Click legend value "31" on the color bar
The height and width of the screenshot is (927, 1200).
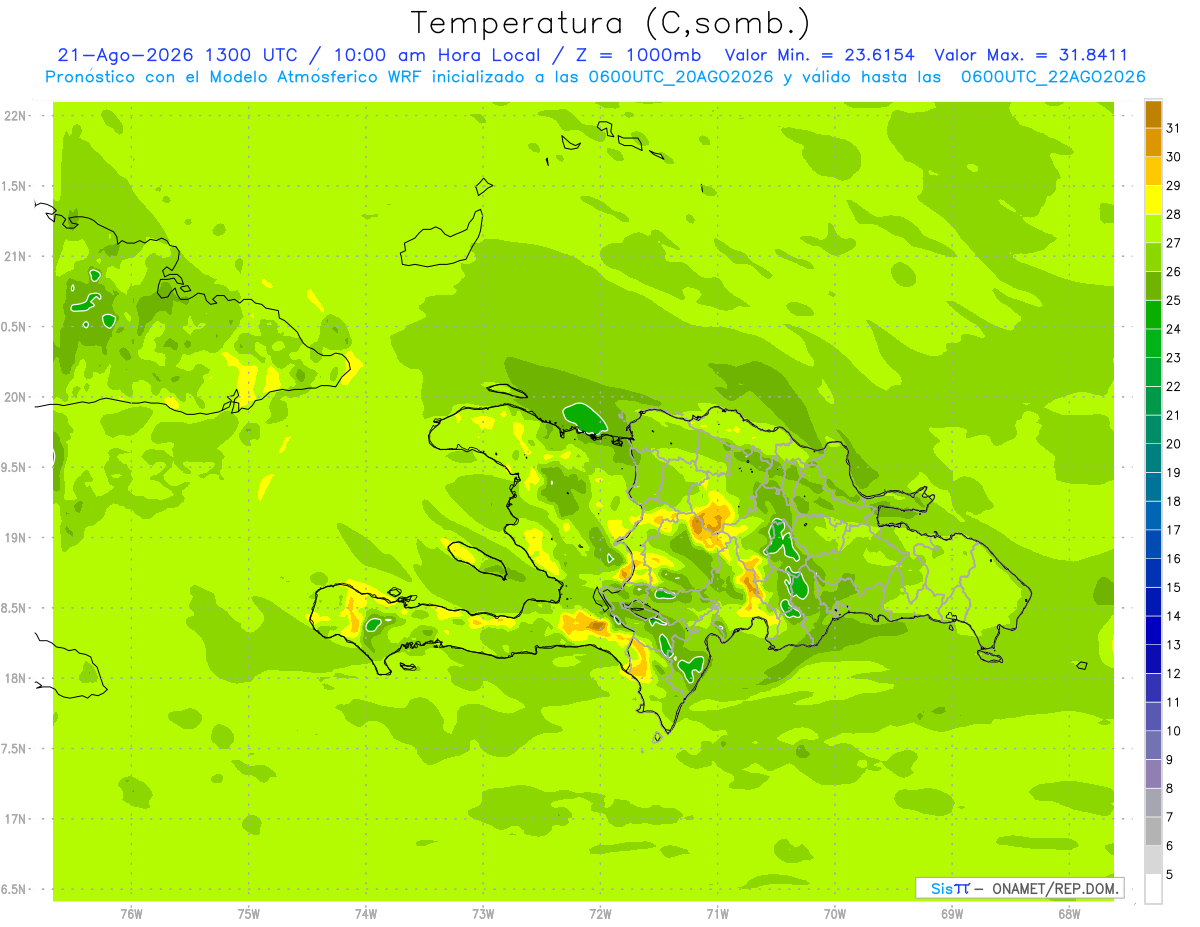(1173, 128)
